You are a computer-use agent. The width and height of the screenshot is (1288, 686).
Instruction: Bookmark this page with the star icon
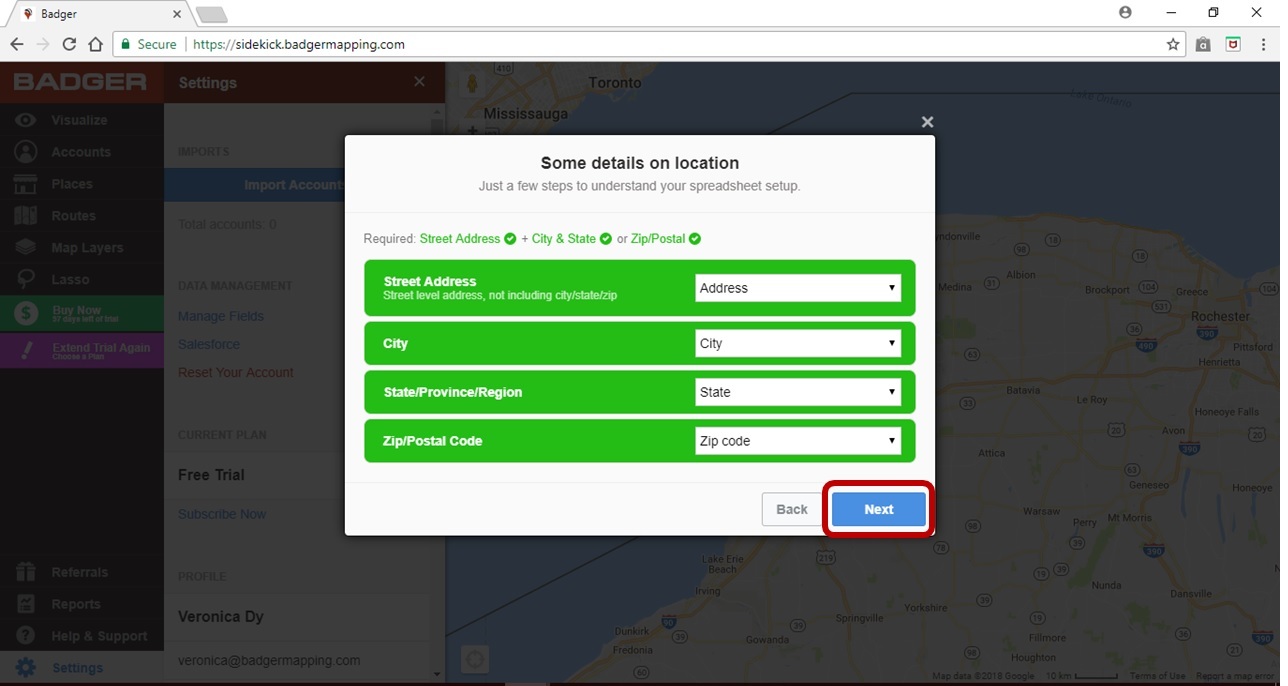[1173, 44]
